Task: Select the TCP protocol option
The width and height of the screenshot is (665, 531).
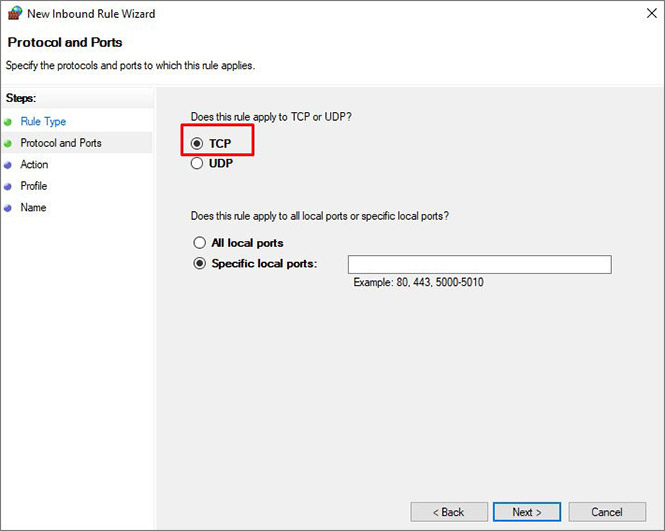Action: point(197,144)
